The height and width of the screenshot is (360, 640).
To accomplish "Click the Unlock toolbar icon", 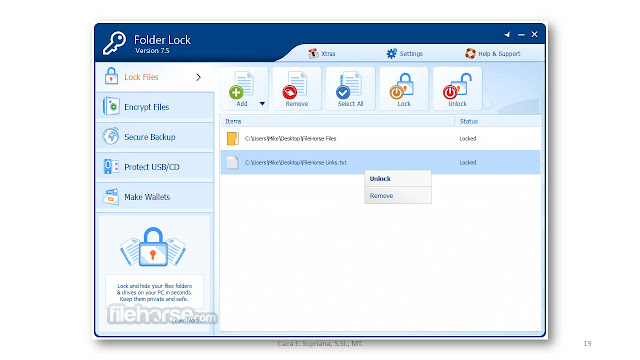I will tap(457, 89).
